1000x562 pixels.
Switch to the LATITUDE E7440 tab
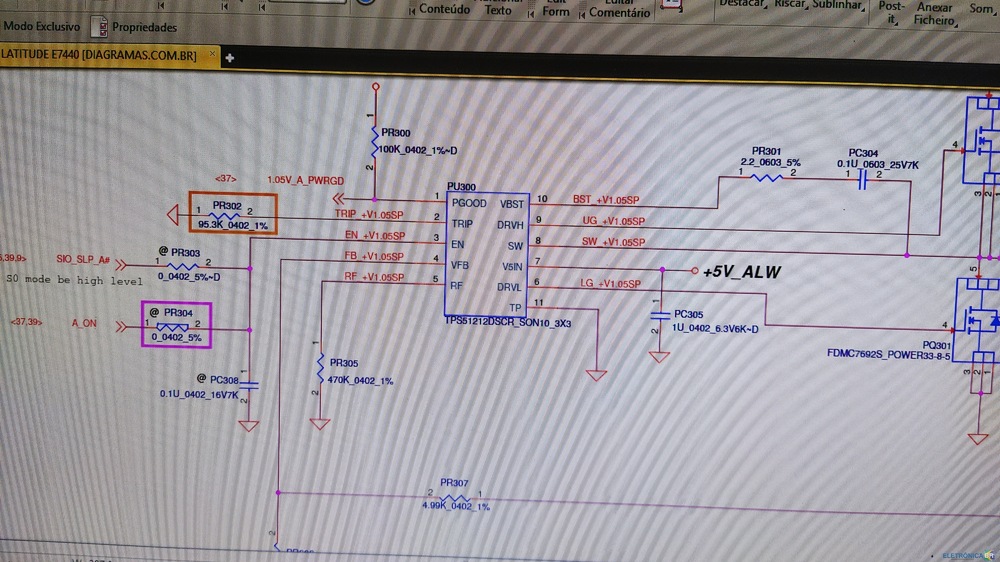[99, 54]
